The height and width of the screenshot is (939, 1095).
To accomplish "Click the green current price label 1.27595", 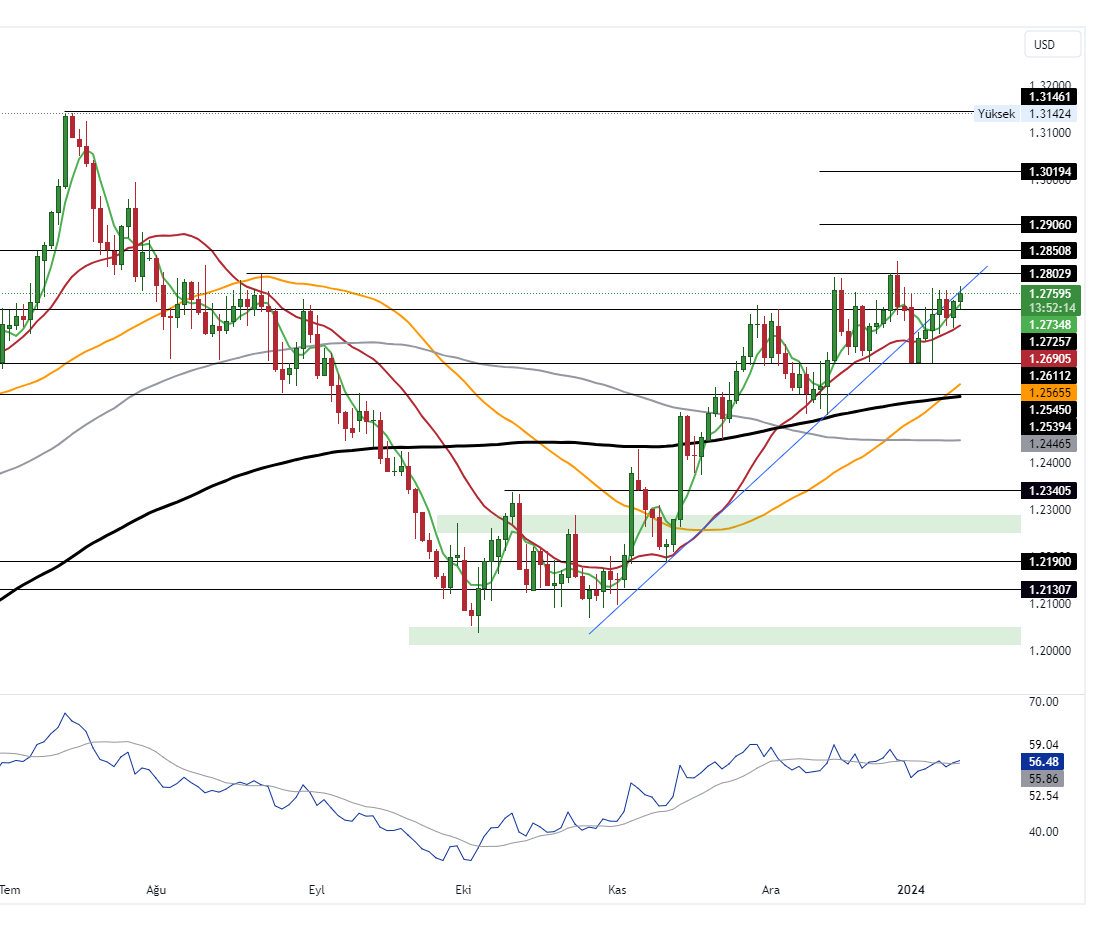I will point(1047,294).
